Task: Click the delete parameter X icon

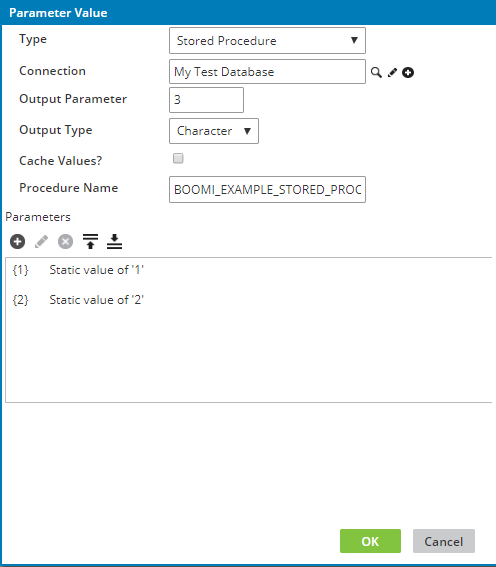Action: tap(65, 242)
